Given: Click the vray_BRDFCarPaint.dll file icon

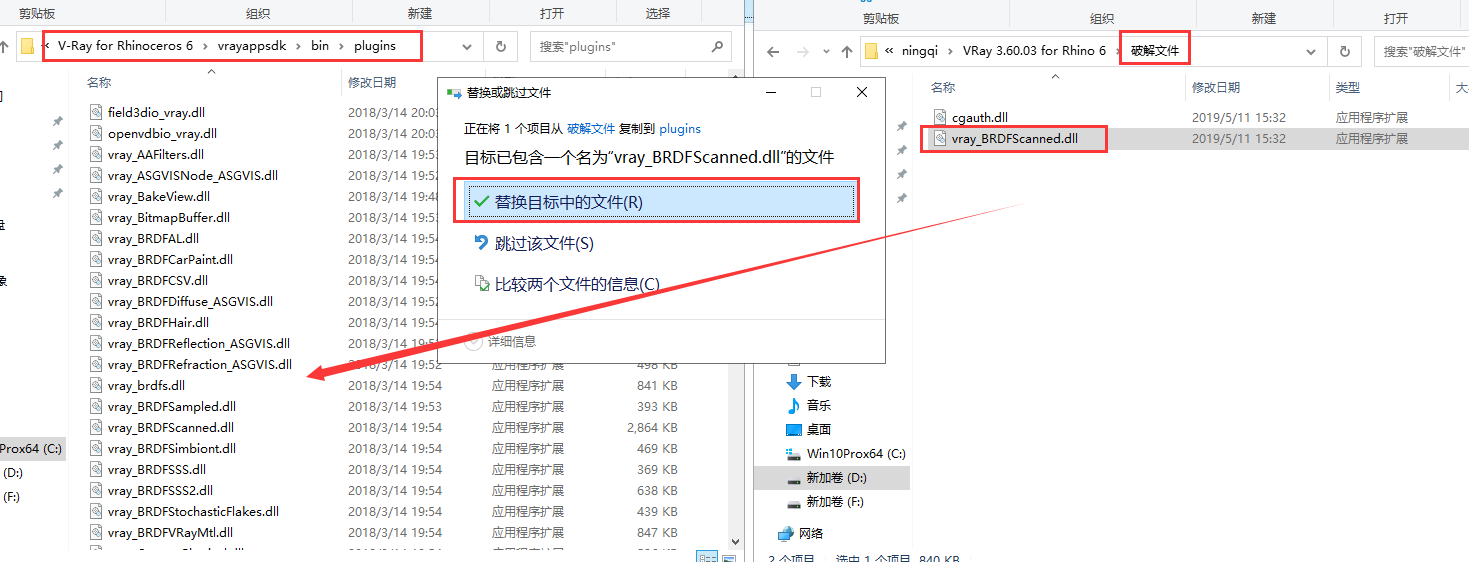Looking at the screenshot, I should click(96, 259).
